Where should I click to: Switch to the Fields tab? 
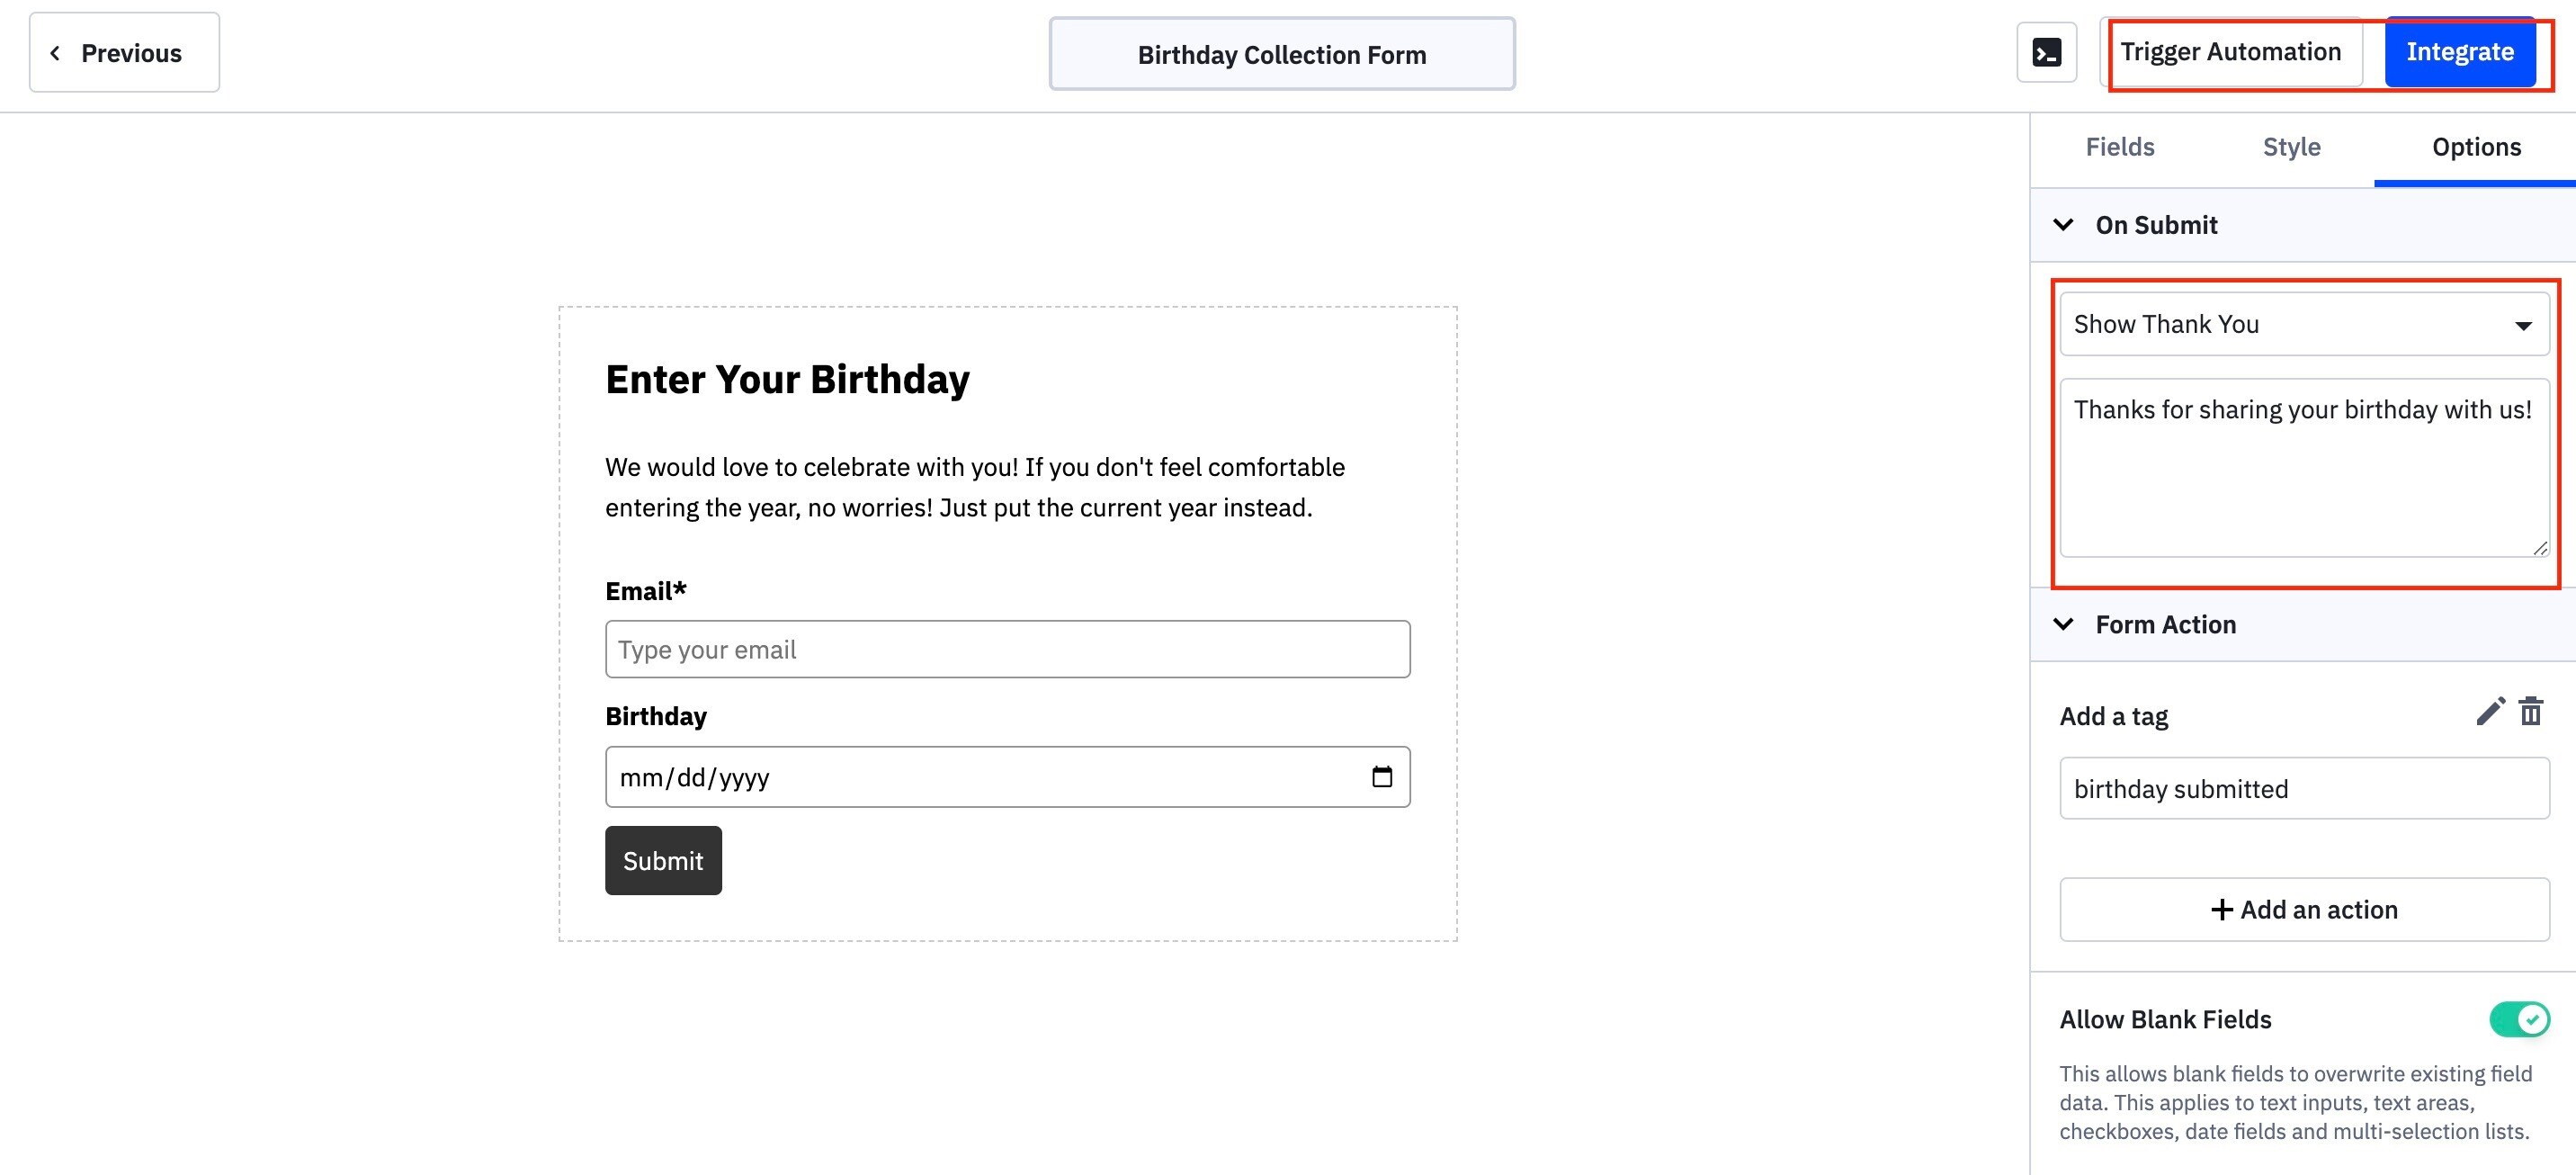point(2119,147)
